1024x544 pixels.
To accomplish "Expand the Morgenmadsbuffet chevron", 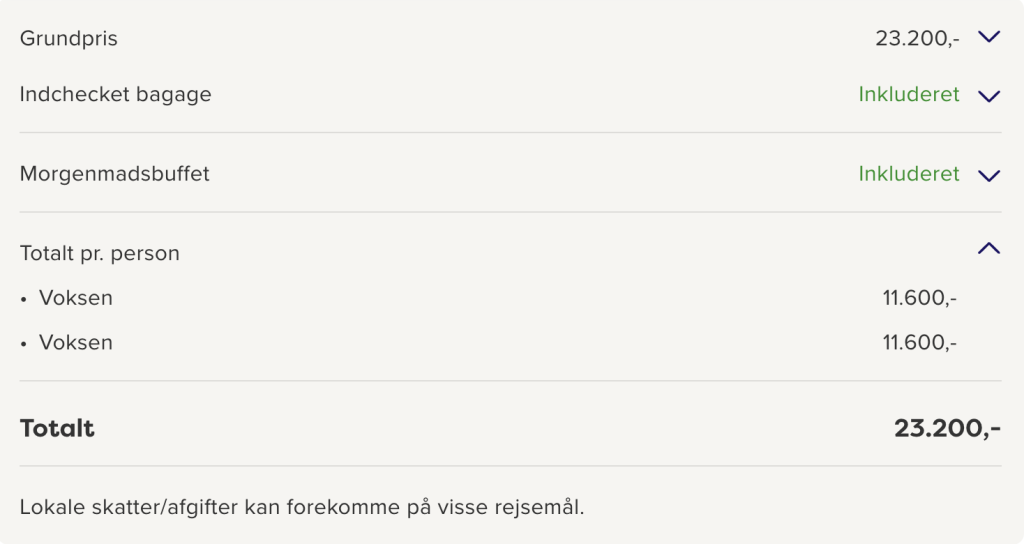I will [989, 176].
